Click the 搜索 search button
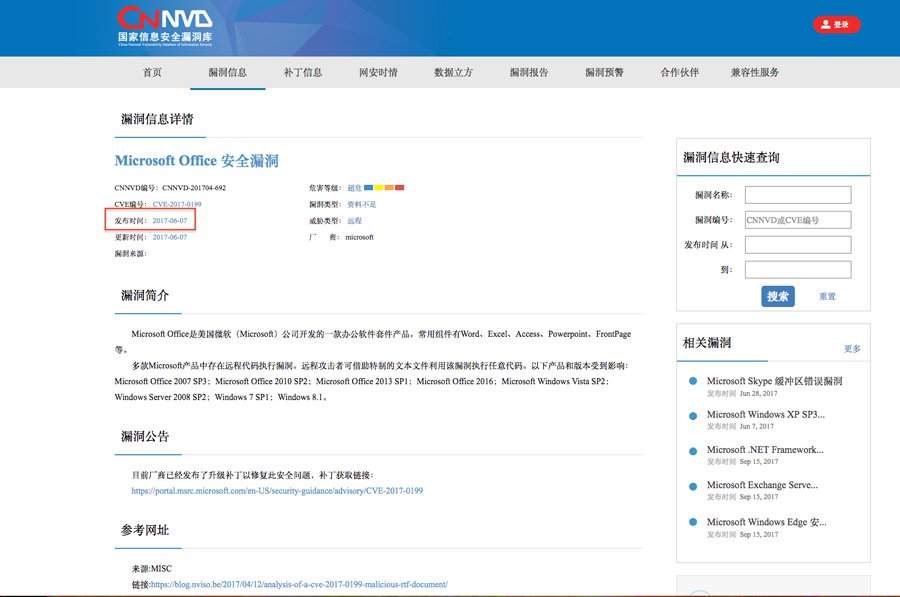900x597 pixels. click(x=778, y=296)
